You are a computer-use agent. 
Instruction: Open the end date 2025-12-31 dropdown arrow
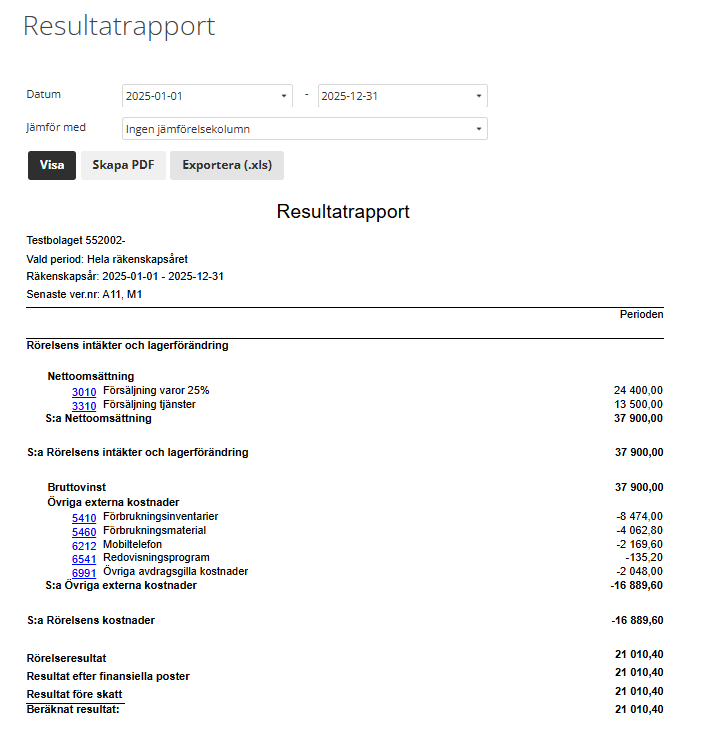pyautogui.click(x=479, y=96)
